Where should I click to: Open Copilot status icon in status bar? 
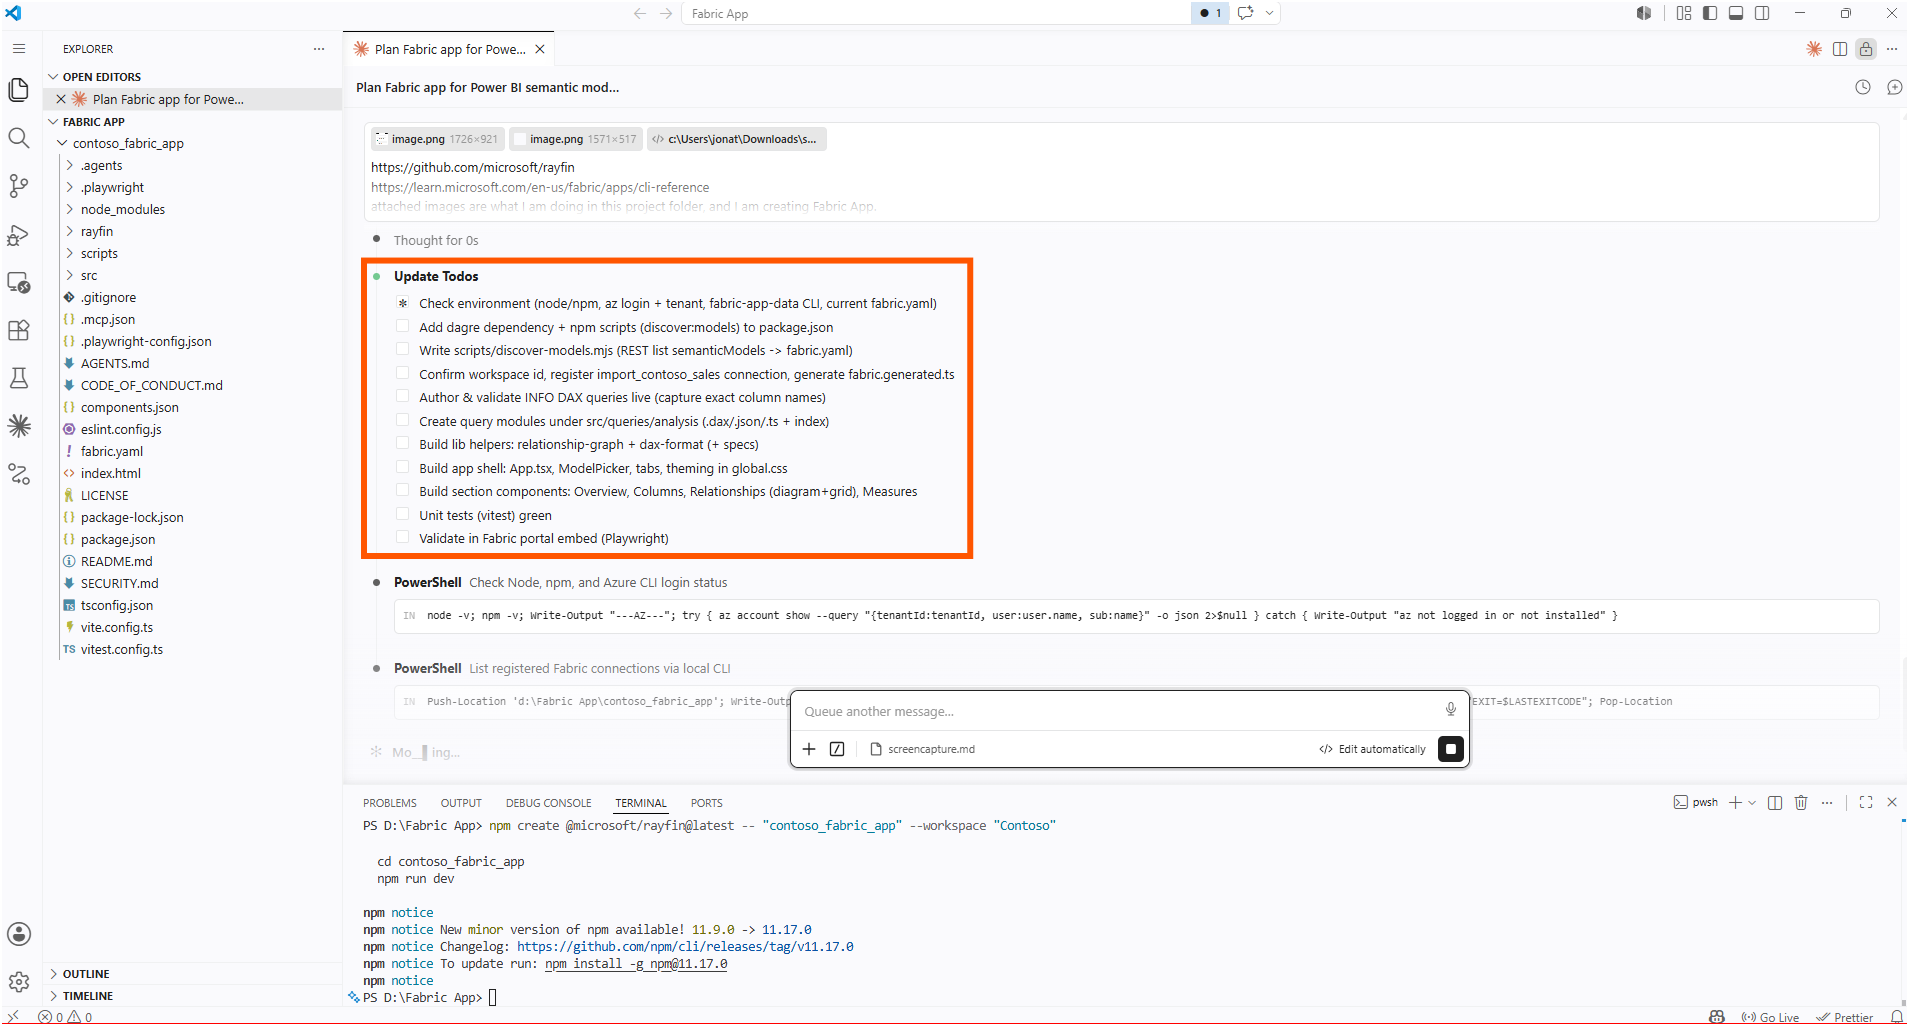click(x=1717, y=1017)
